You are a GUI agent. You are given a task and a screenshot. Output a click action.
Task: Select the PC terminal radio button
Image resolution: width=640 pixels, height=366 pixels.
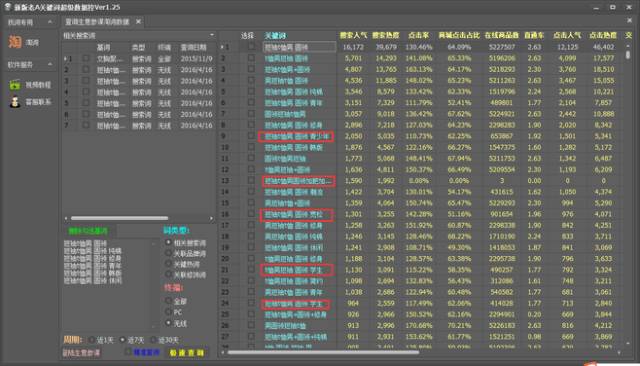coord(168,312)
